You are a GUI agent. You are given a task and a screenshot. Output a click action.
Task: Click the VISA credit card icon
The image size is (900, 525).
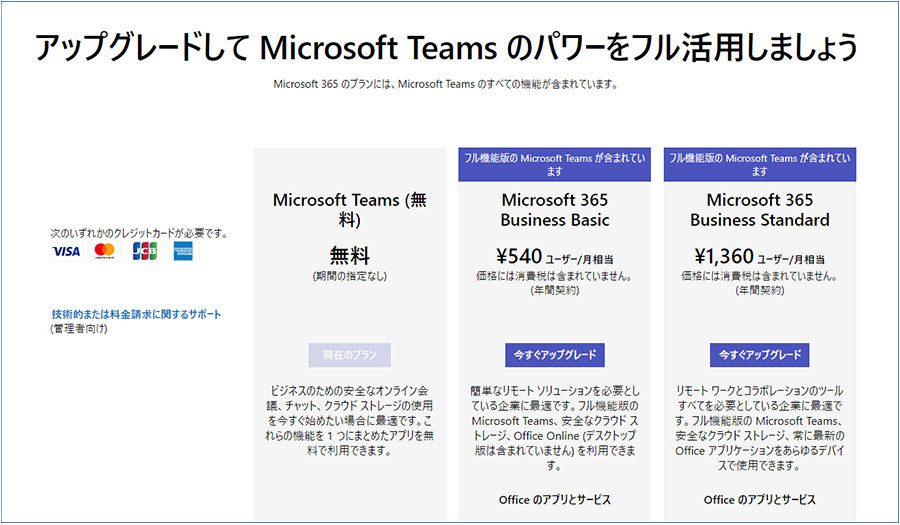coord(66,251)
